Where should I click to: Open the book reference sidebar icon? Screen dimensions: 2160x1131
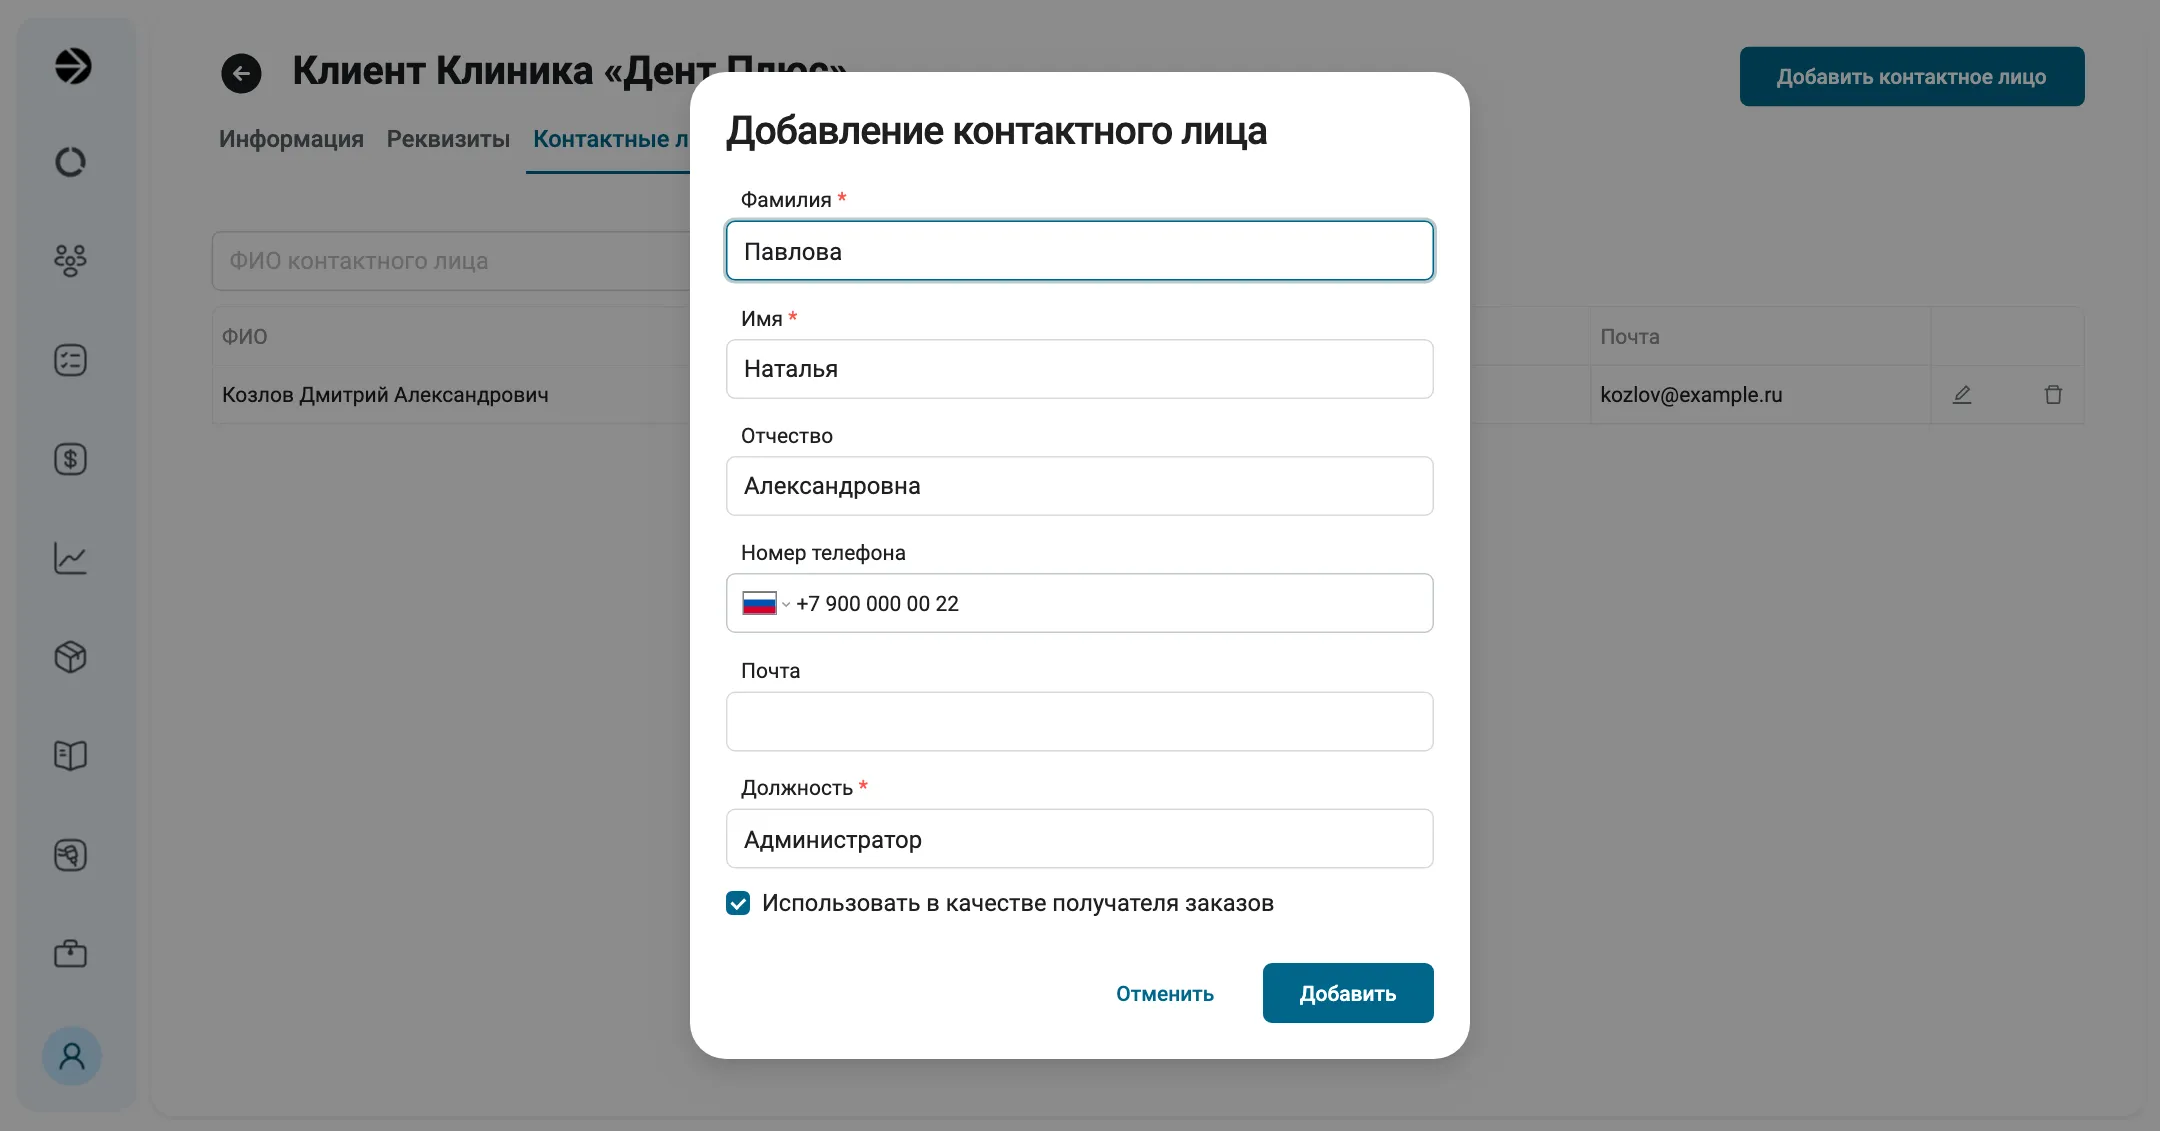tap(70, 756)
